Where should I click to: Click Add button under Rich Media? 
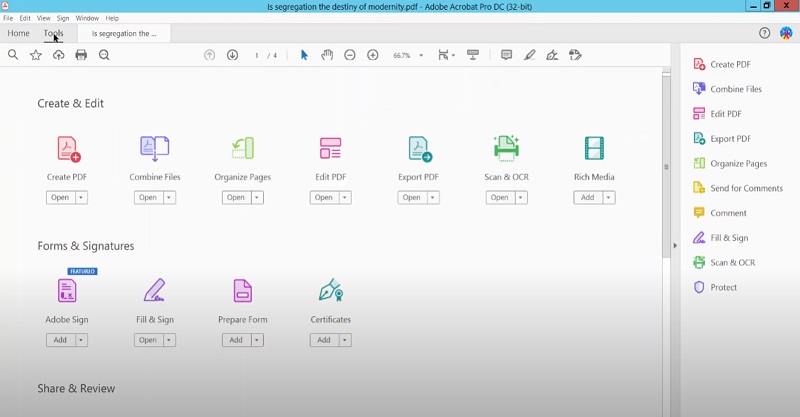click(x=588, y=198)
